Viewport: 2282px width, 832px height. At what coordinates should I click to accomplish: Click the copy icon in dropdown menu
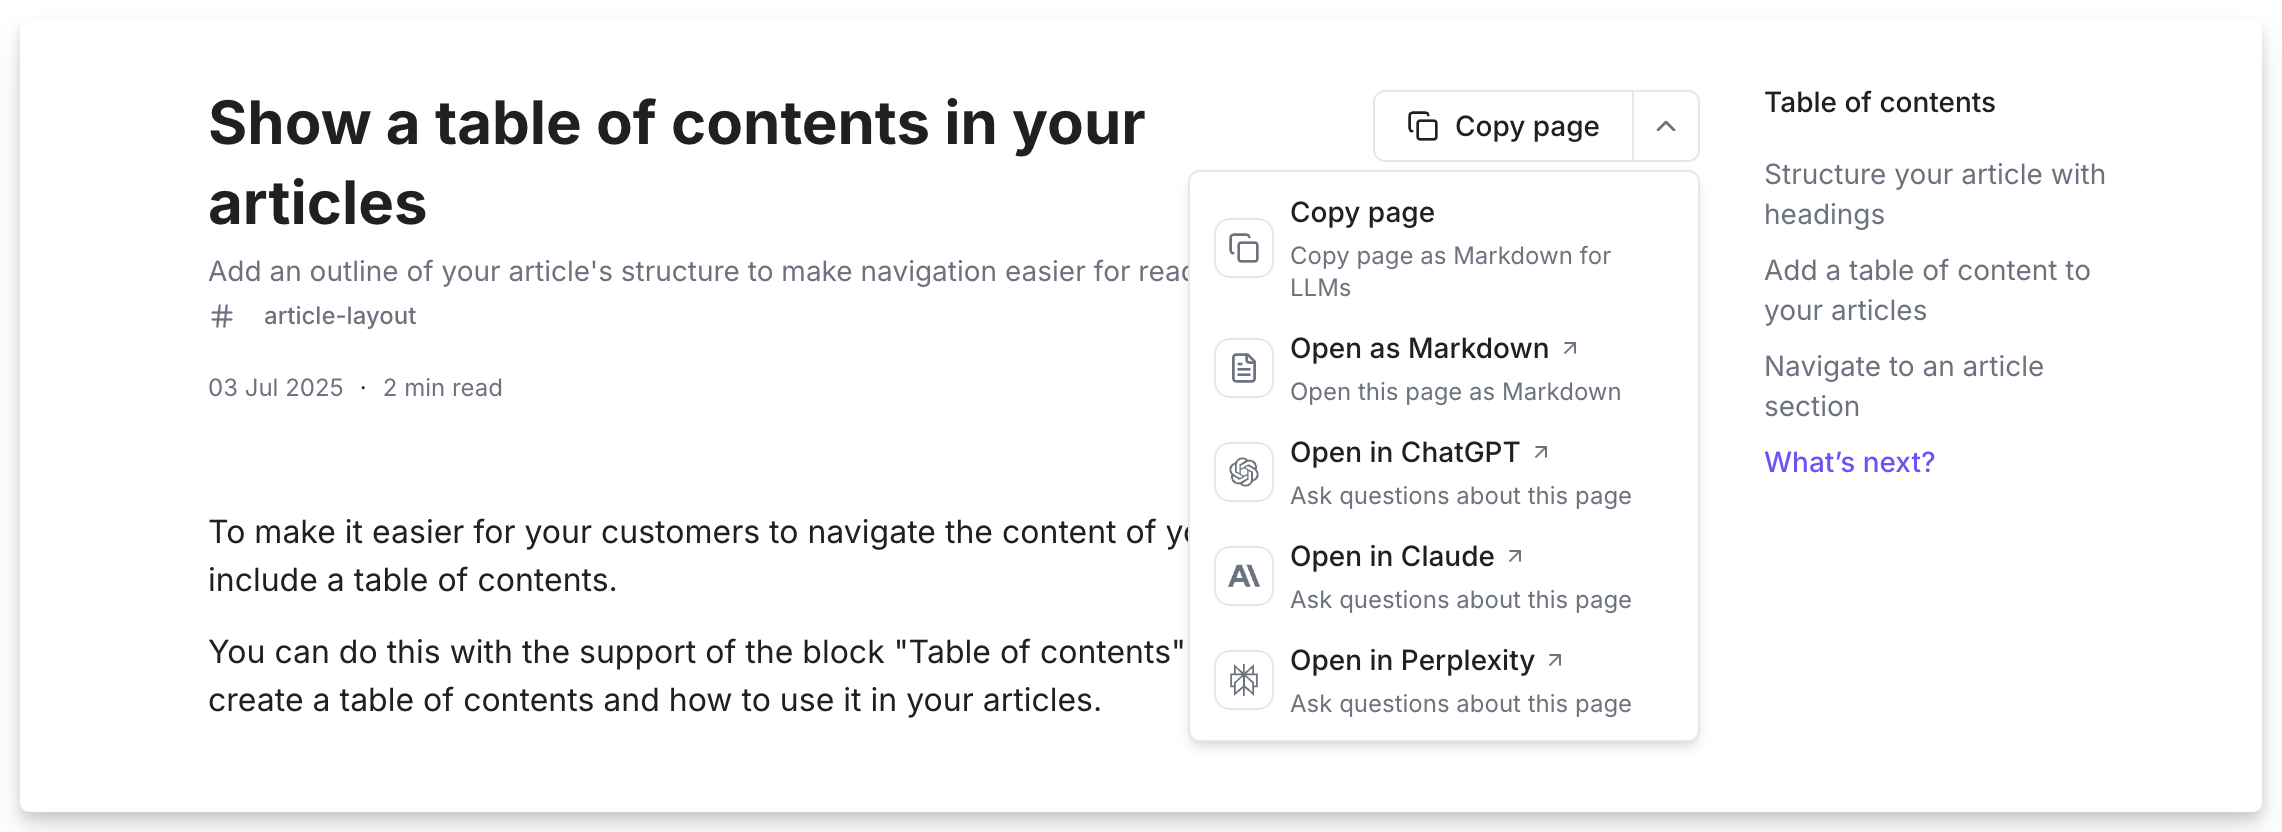tap(1244, 248)
